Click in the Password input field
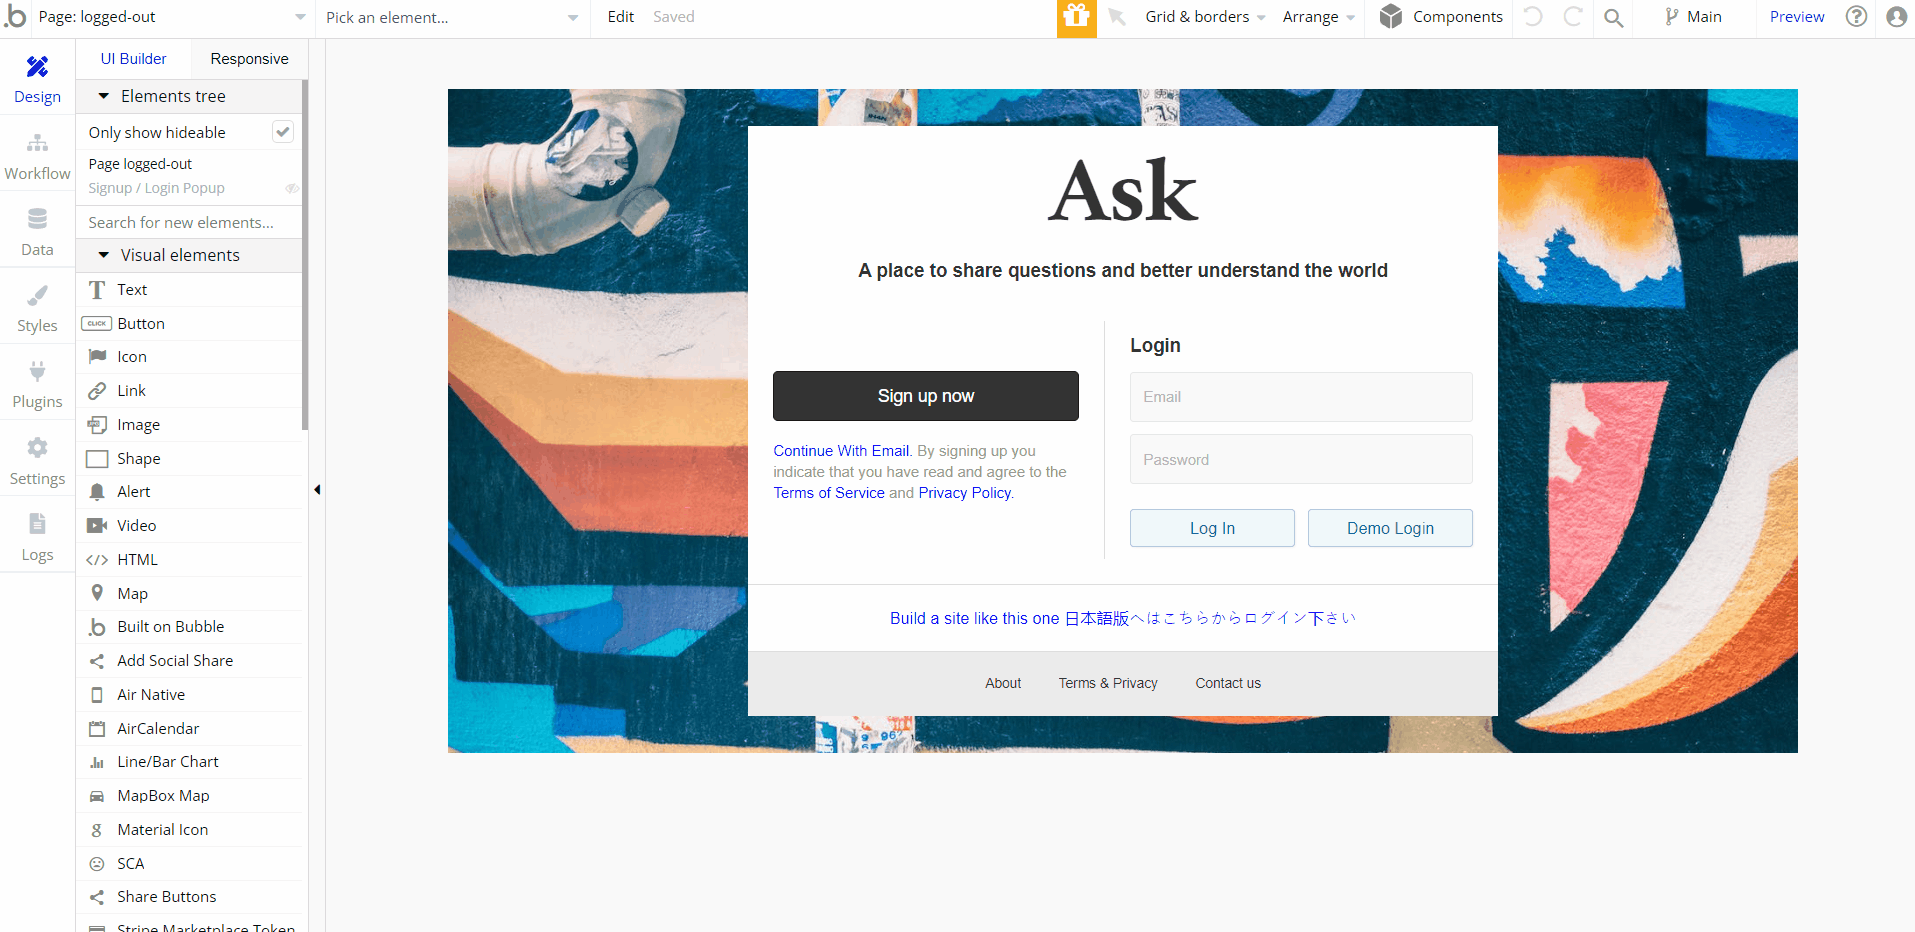Viewport: 1915px width, 932px height. [1301, 459]
